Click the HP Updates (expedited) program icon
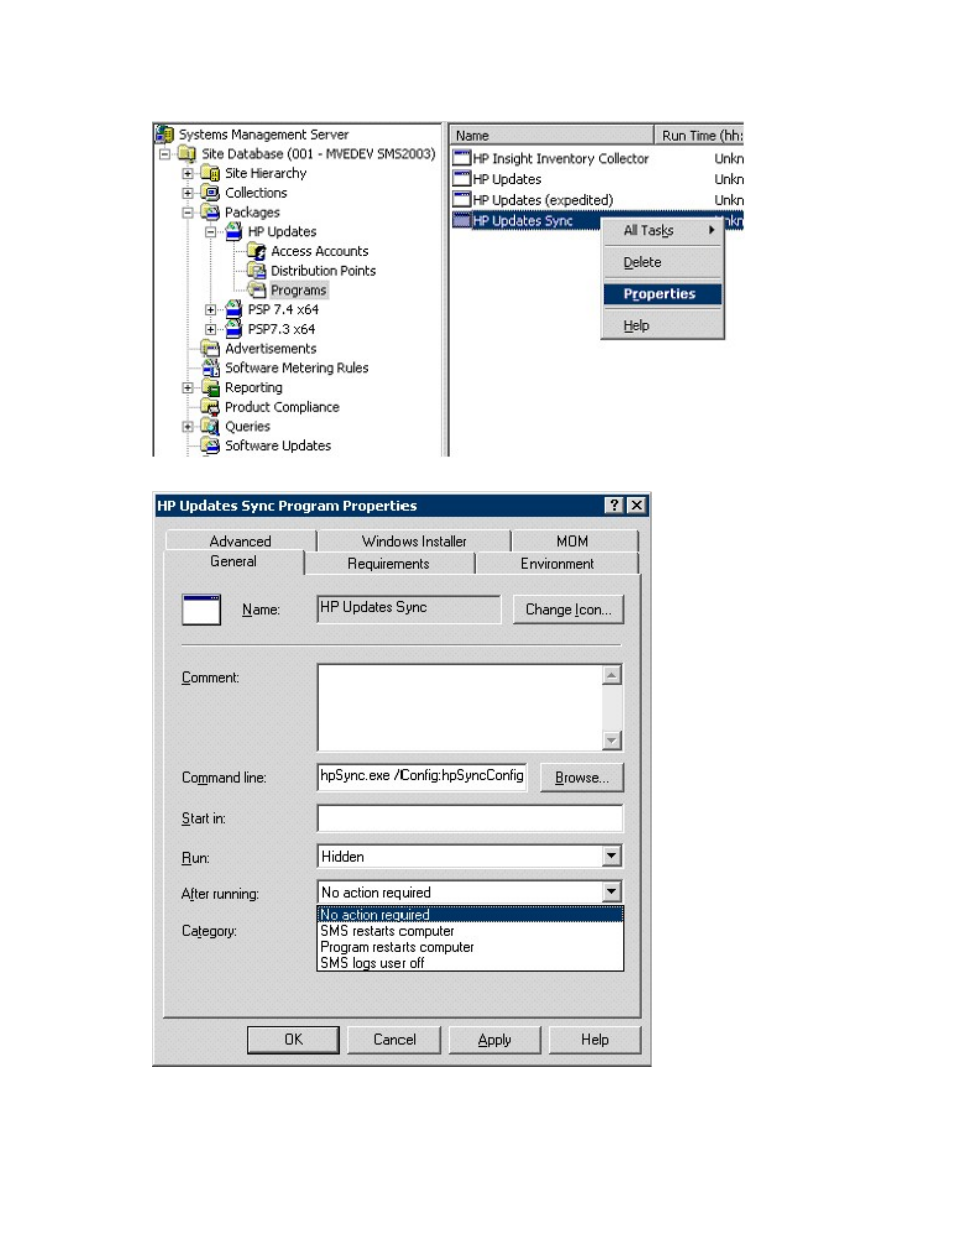 [462, 200]
